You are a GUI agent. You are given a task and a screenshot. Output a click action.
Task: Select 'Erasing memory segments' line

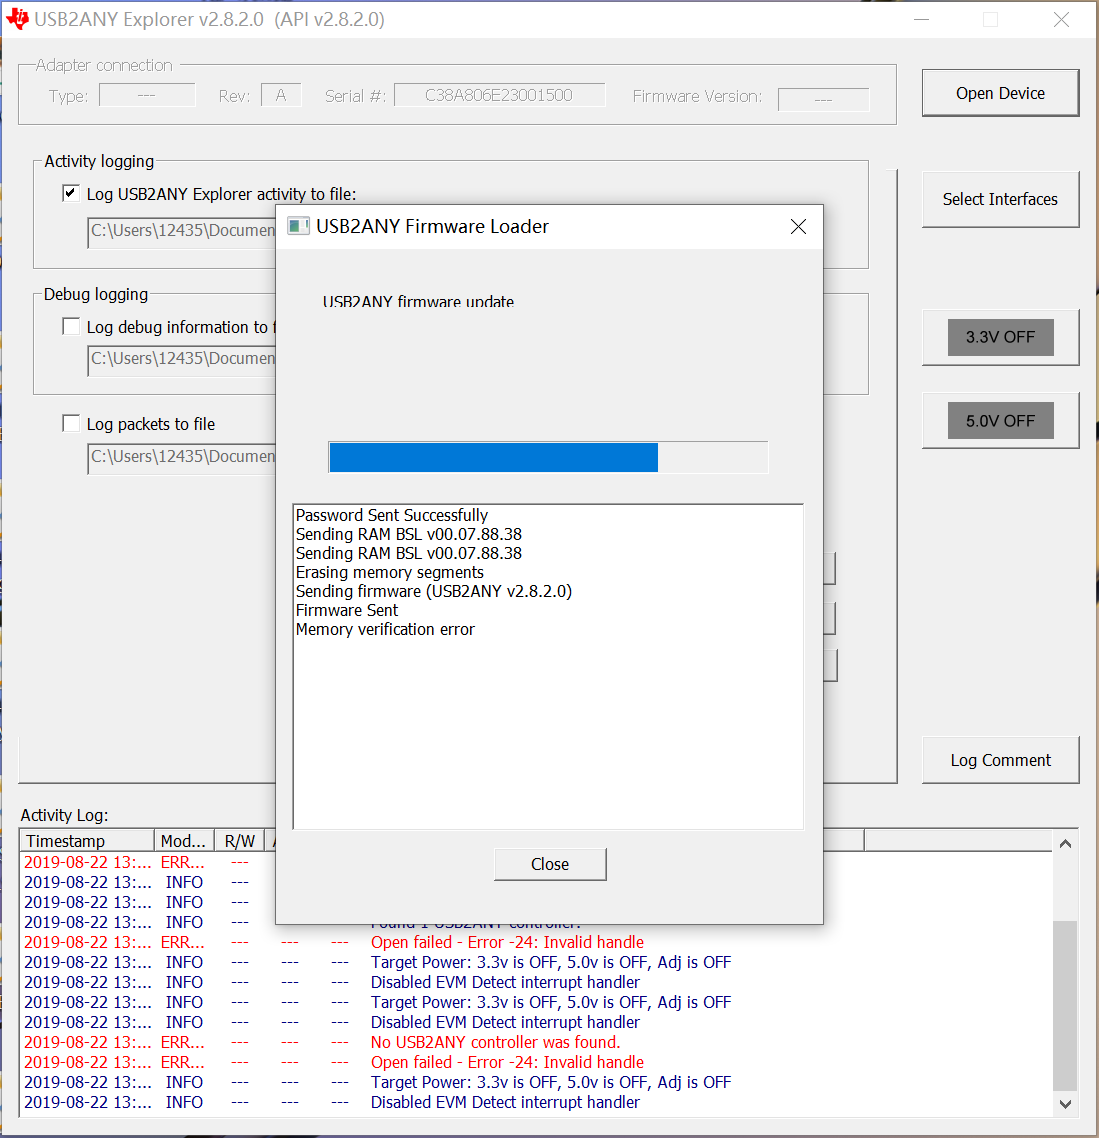tap(389, 573)
